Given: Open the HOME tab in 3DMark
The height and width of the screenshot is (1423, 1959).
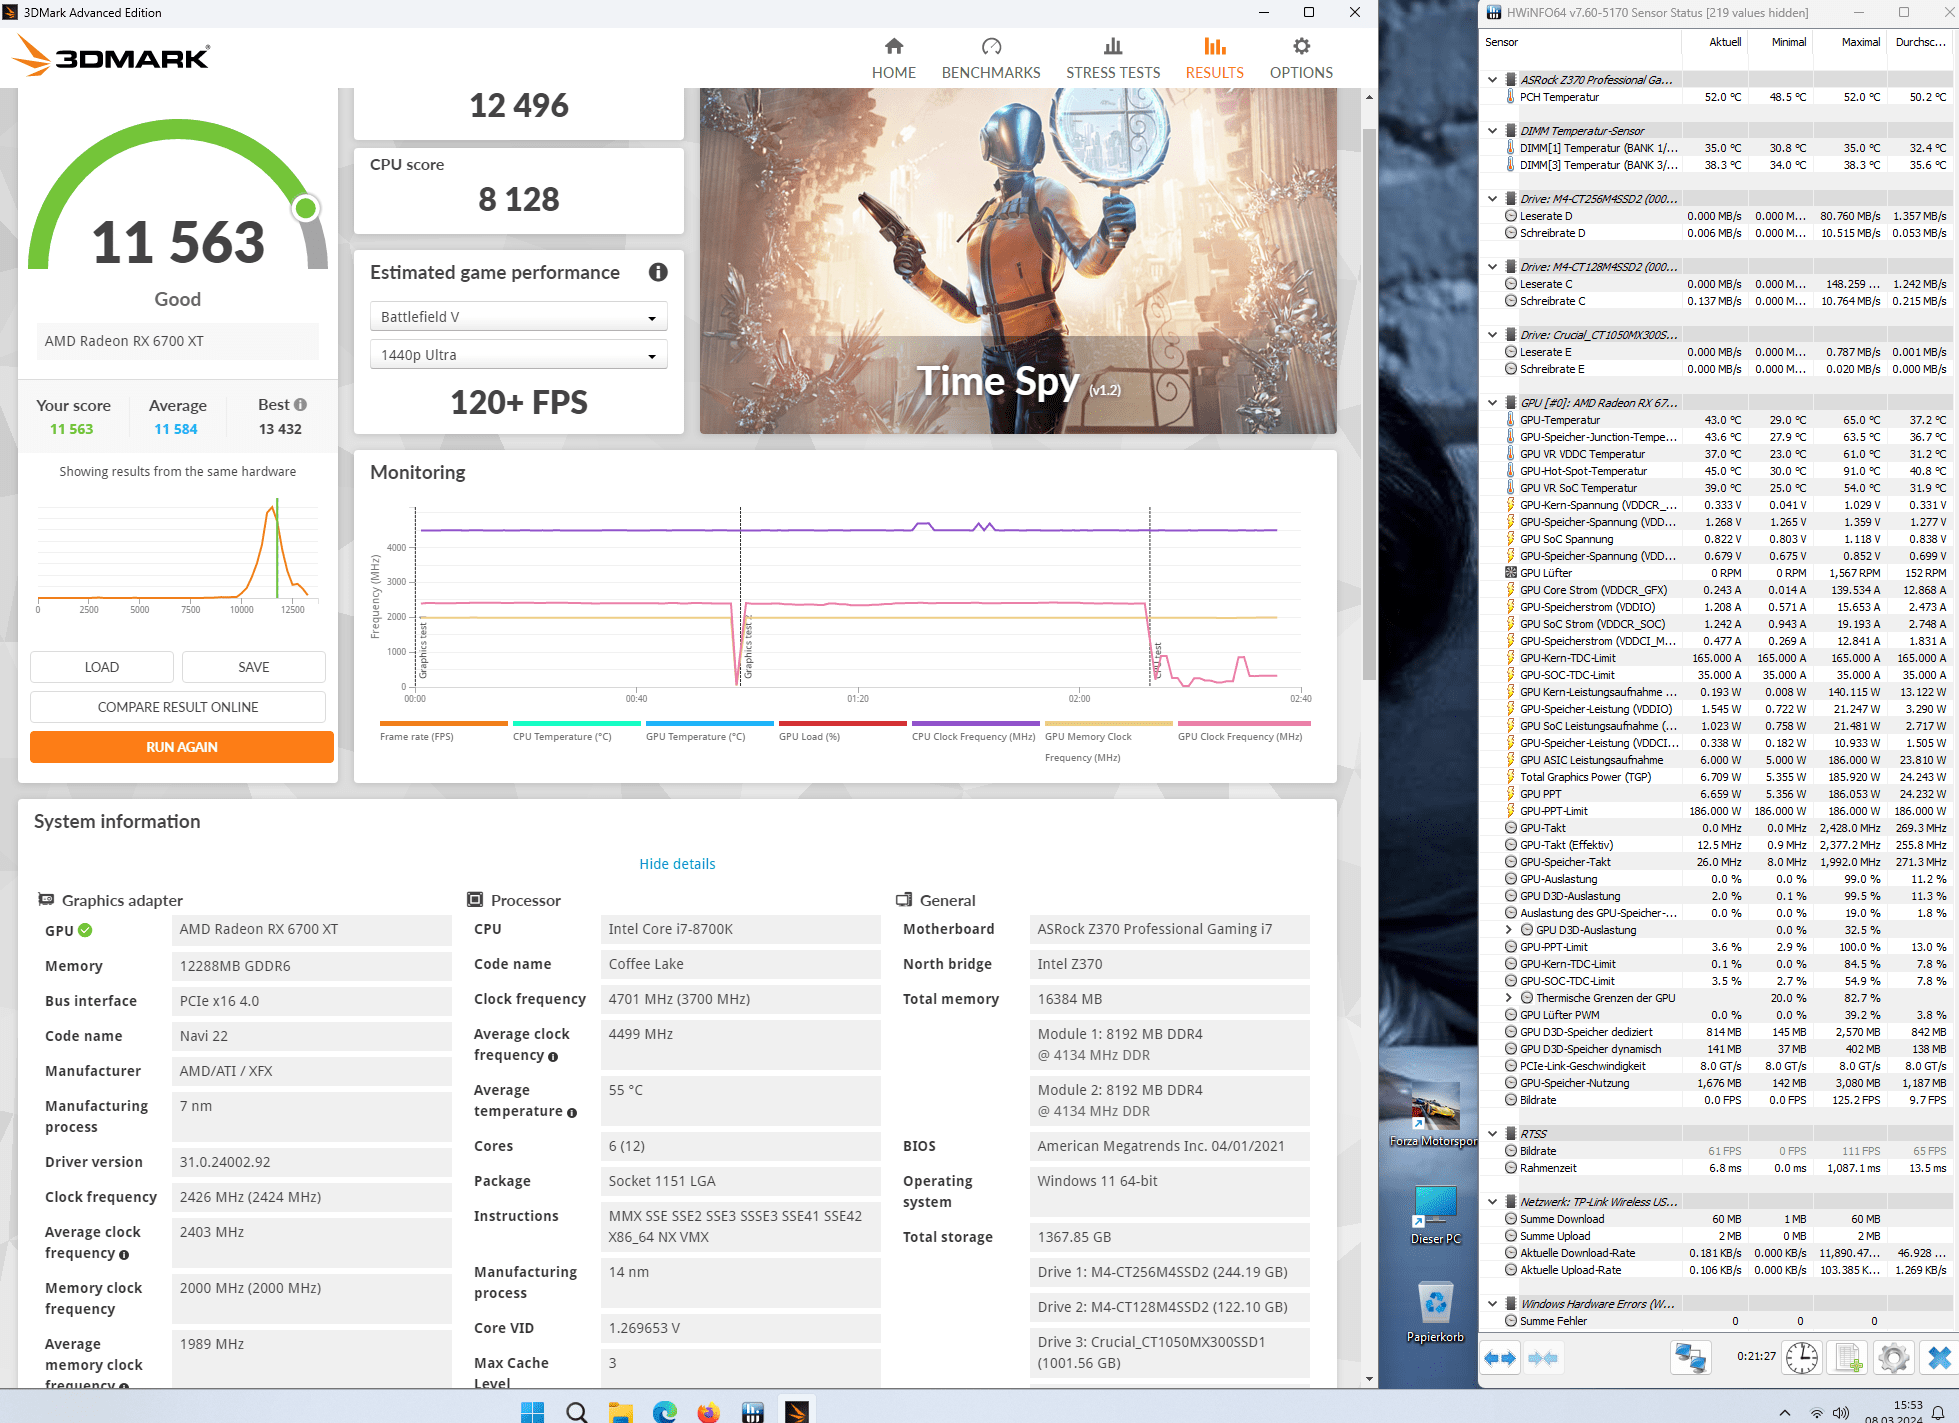Looking at the screenshot, I should (x=893, y=59).
